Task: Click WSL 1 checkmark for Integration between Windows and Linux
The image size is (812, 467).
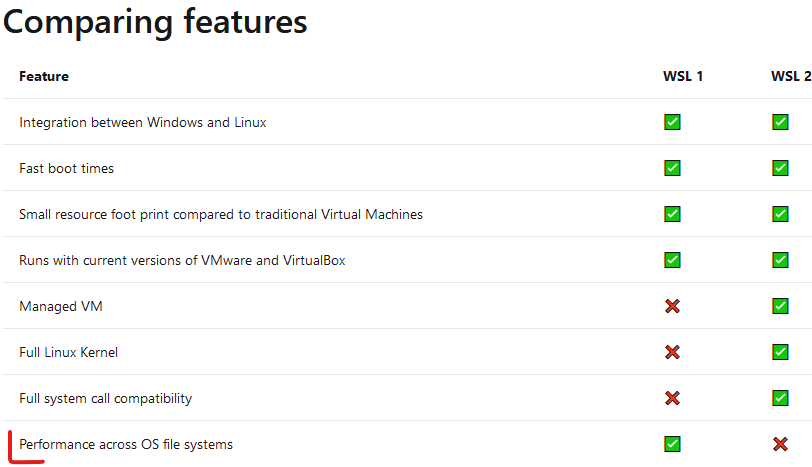Action: [672, 122]
